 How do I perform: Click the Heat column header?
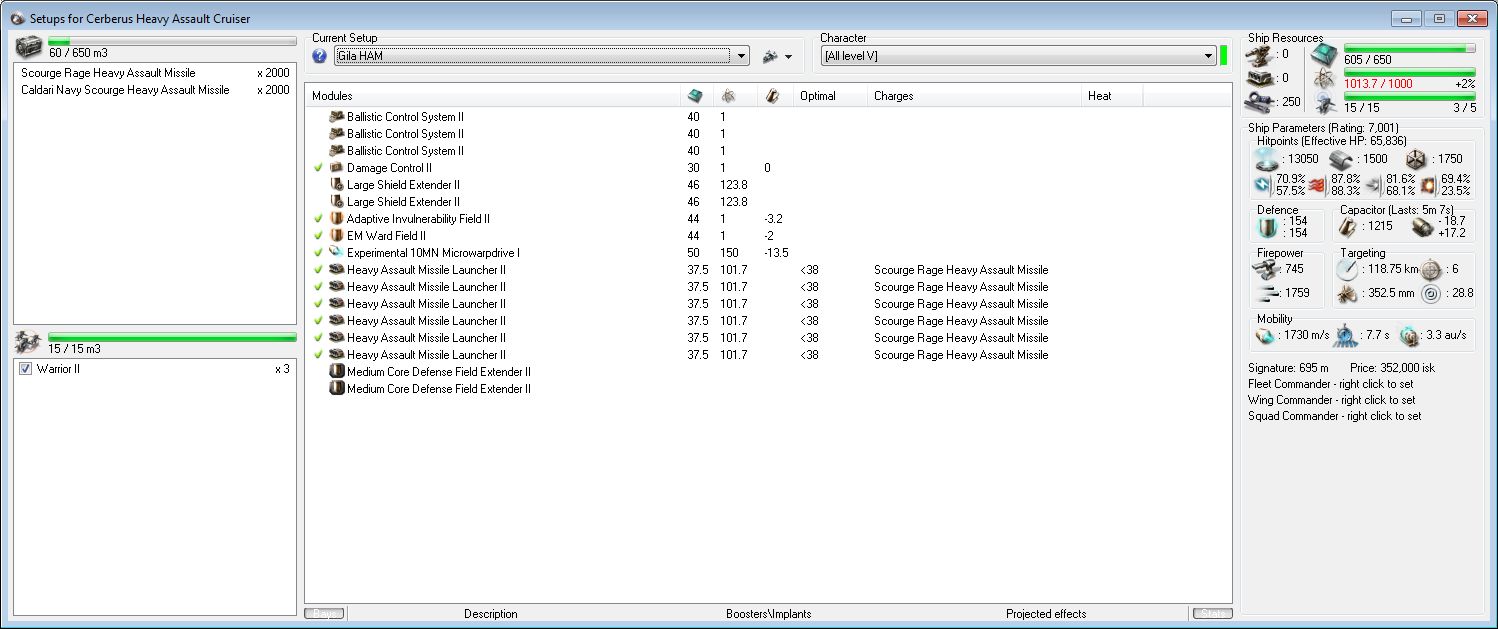(1112, 96)
